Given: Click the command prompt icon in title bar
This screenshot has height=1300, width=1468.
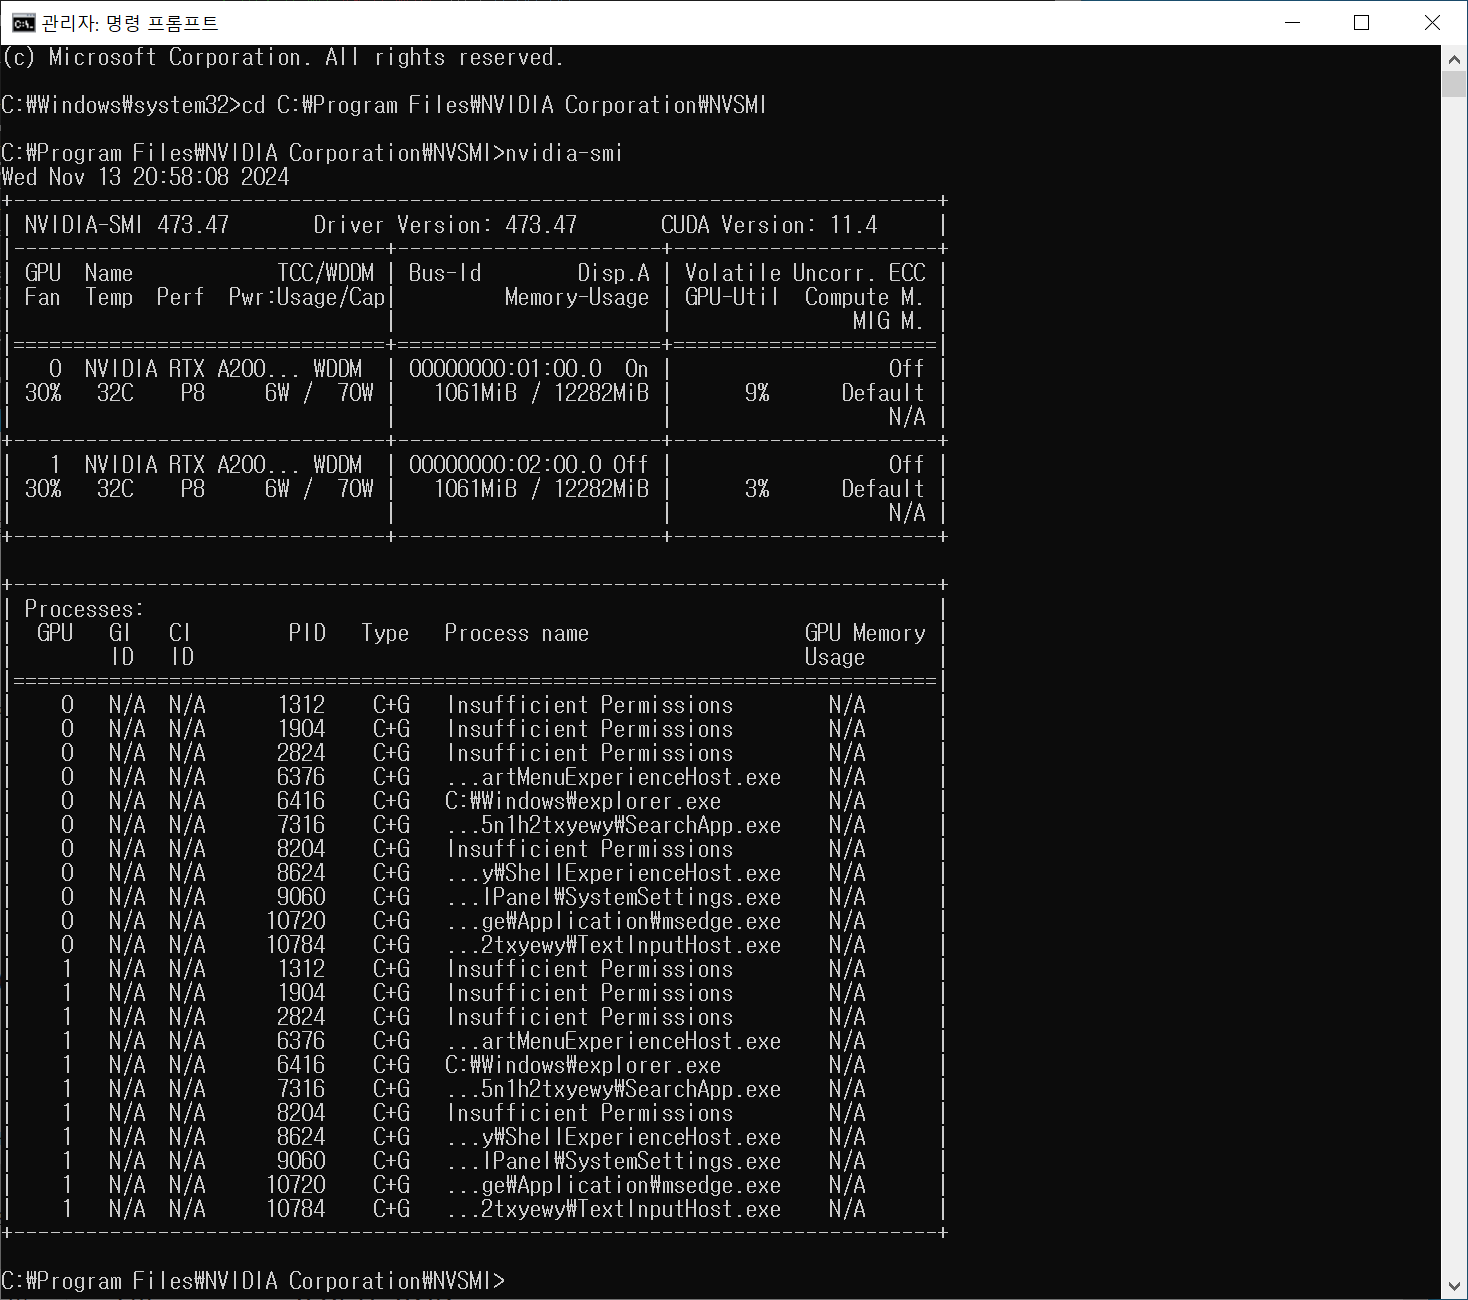Looking at the screenshot, I should 22,23.
